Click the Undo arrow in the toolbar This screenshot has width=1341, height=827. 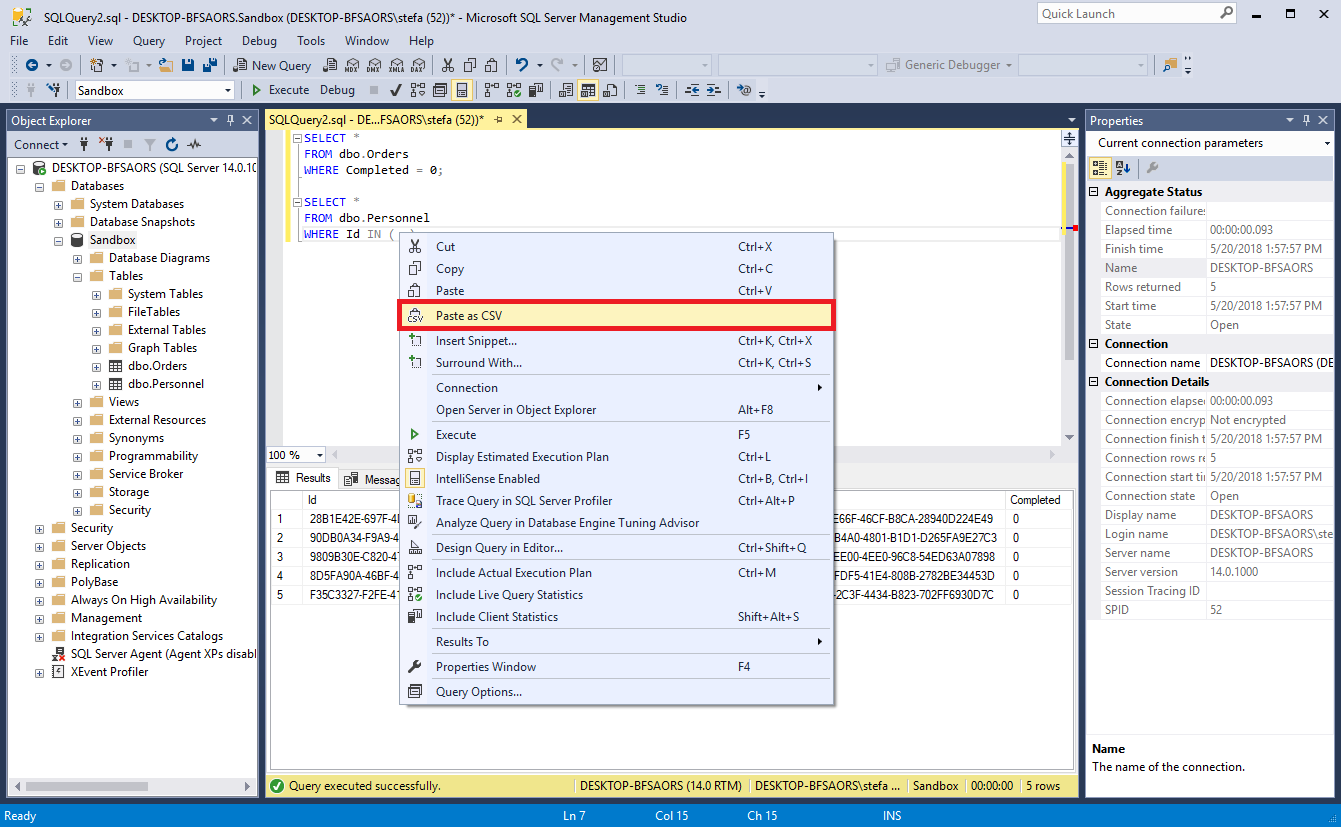(522, 65)
